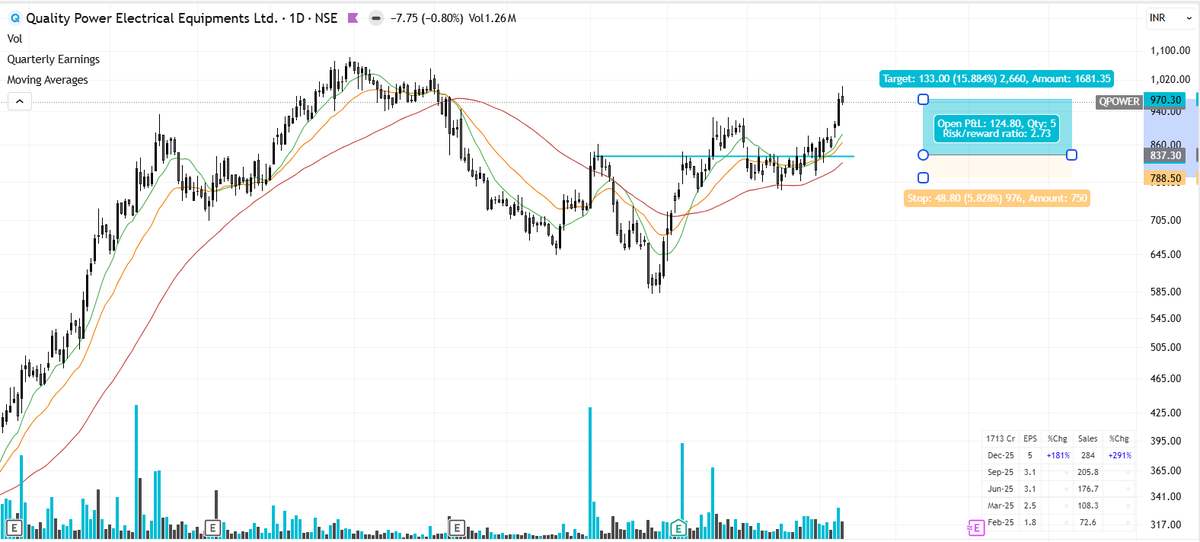
Task: Click the bottom stop-loss square handle
Action: point(923,178)
